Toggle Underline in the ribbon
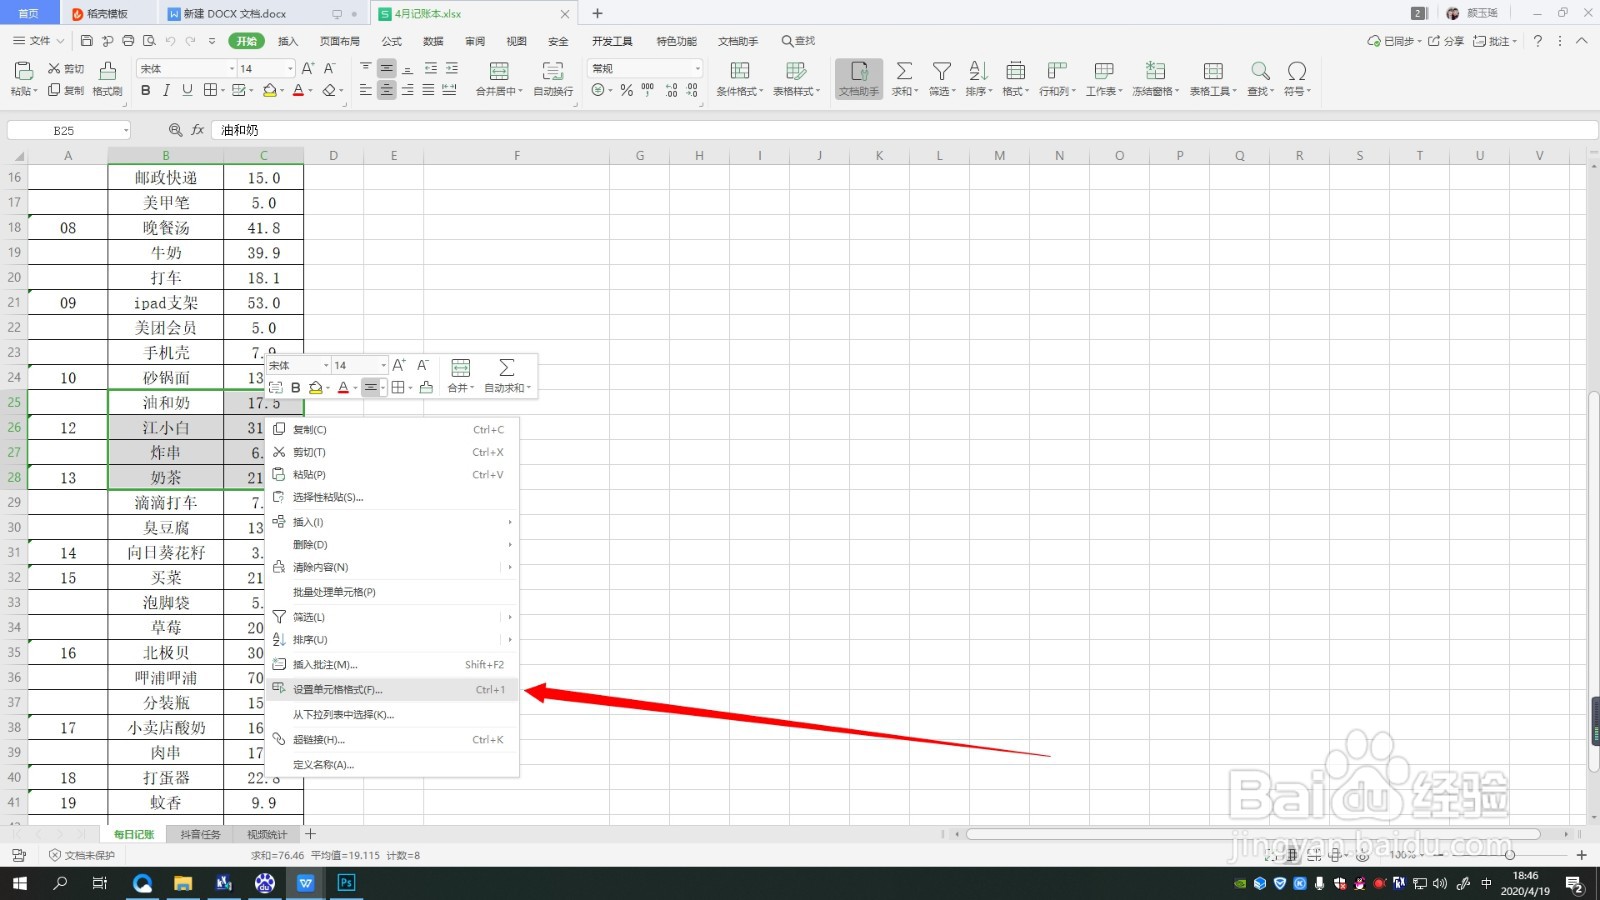 tap(187, 90)
